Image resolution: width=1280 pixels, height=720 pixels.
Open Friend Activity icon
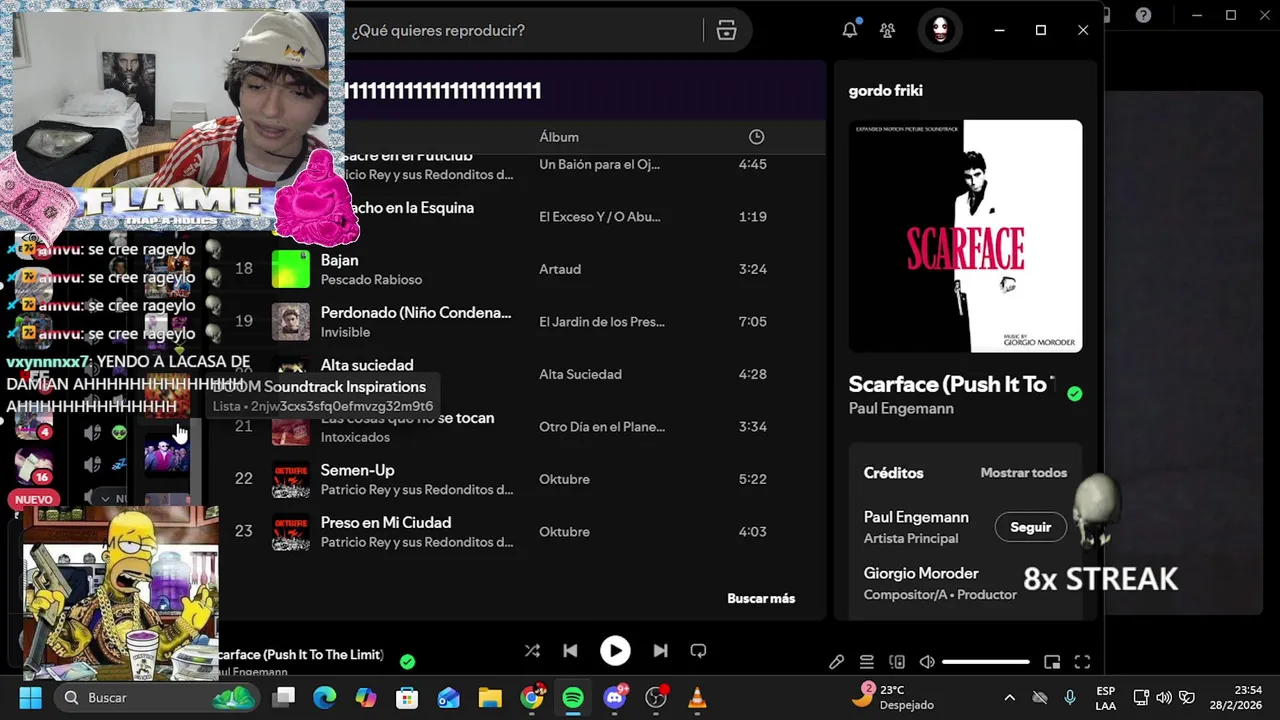[x=887, y=30]
